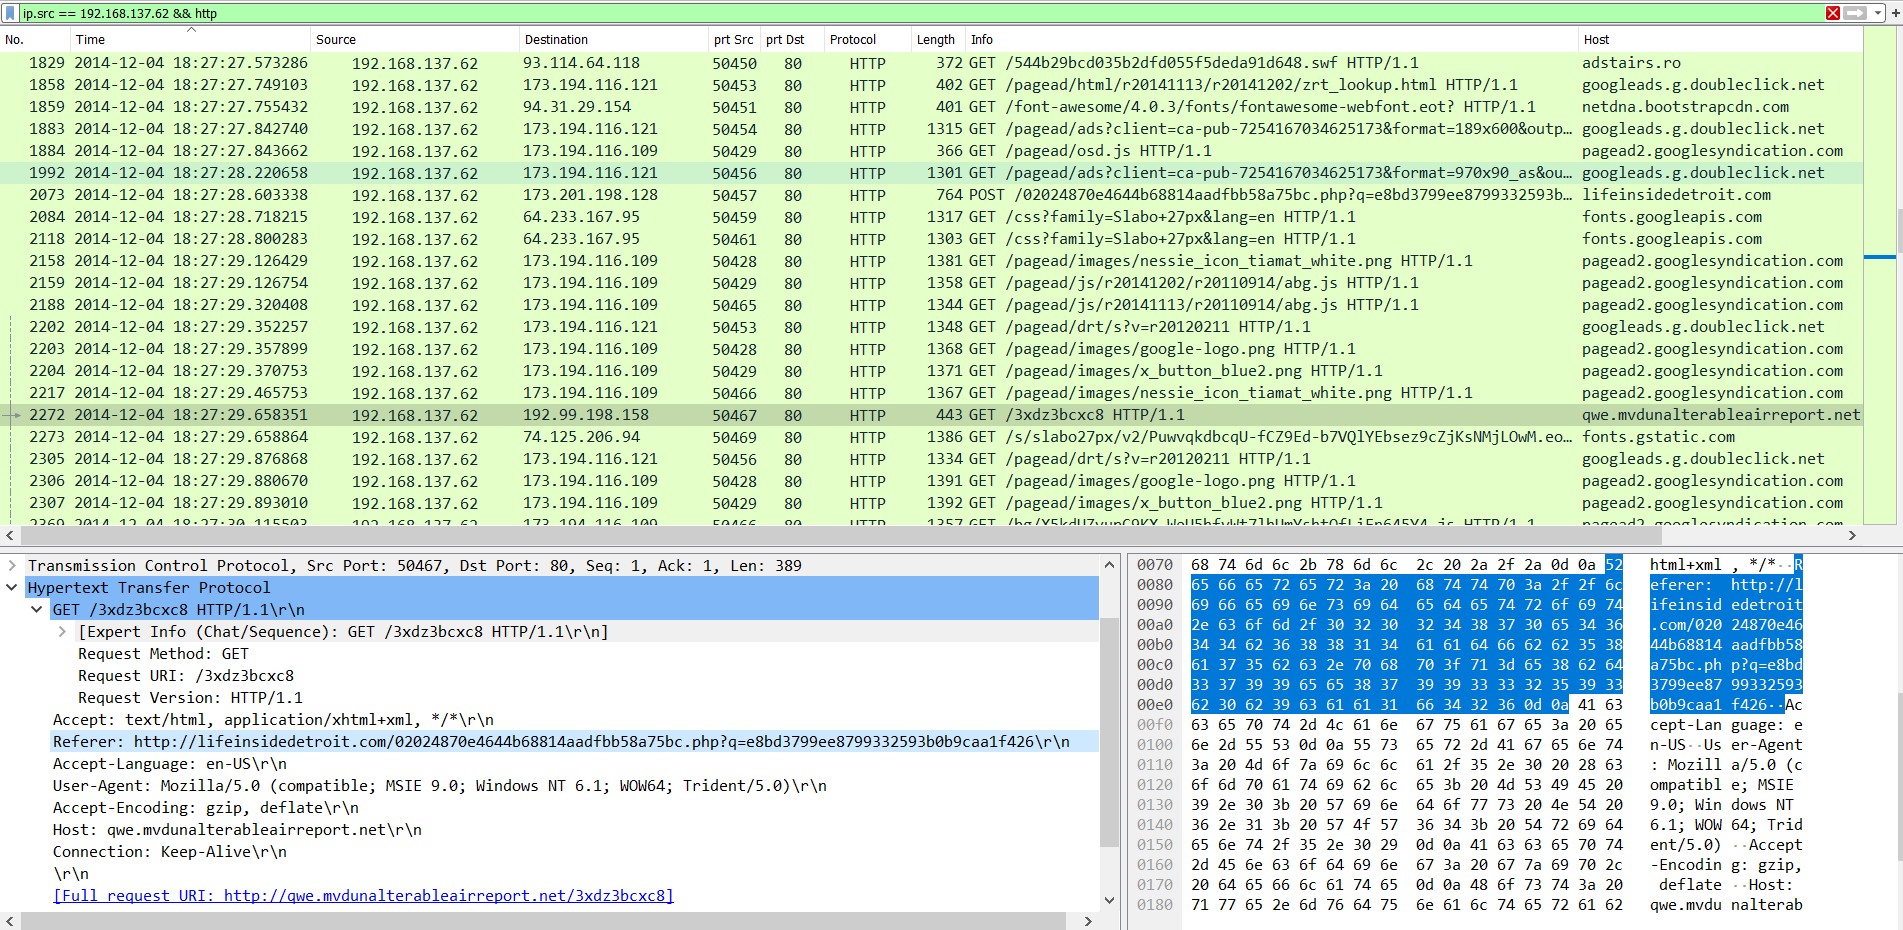
Task: Select the Connection: Keep-Alive line
Action: coord(169,852)
